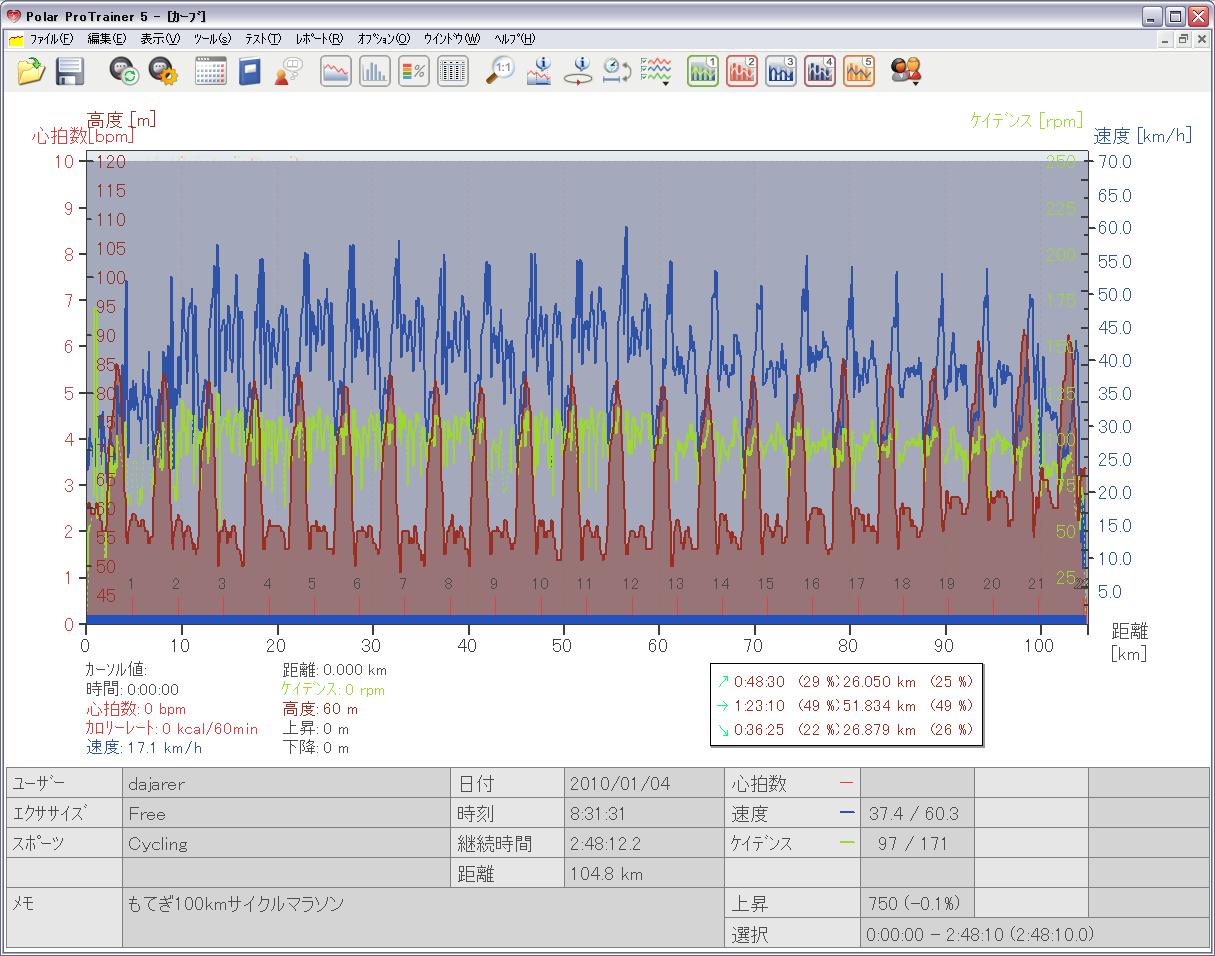Click the distance value 104.8 km
1215x956 pixels.
pyautogui.click(x=644, y=873)
